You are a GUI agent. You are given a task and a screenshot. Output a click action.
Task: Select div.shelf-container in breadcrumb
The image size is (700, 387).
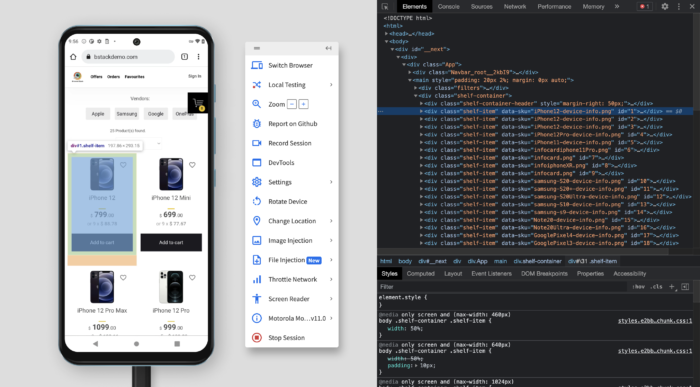(538, 262)
